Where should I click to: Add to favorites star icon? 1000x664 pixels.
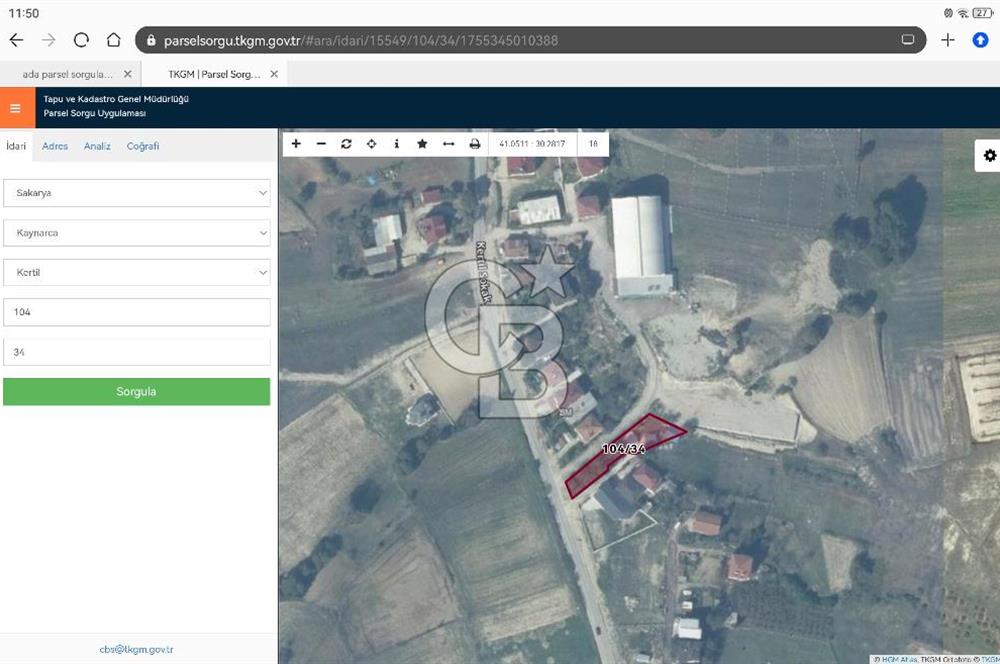point(422,144)
